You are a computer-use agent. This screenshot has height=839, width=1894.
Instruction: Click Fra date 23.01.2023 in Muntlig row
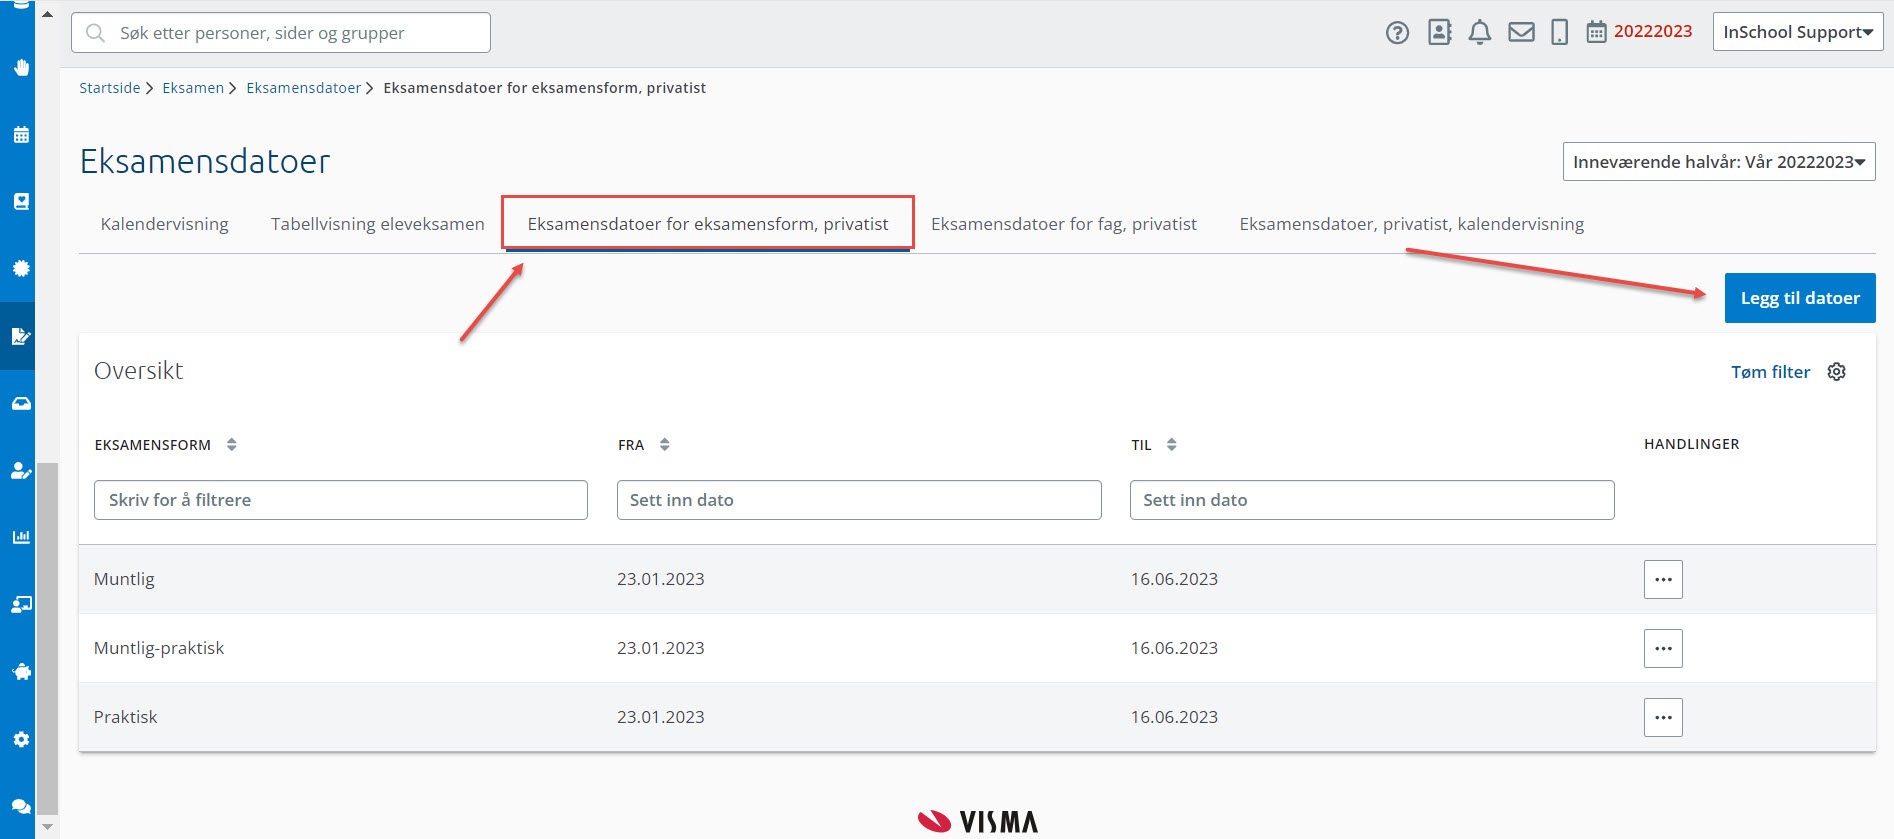click(660, 579)
